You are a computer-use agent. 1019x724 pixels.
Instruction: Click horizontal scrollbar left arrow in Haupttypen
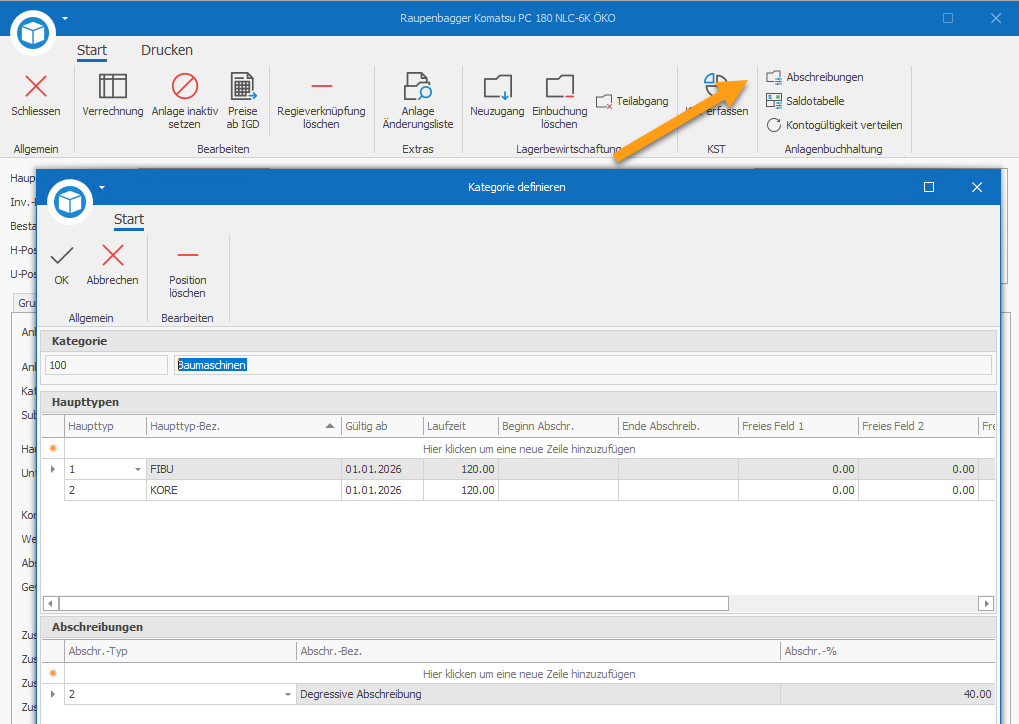pos(51,604)
